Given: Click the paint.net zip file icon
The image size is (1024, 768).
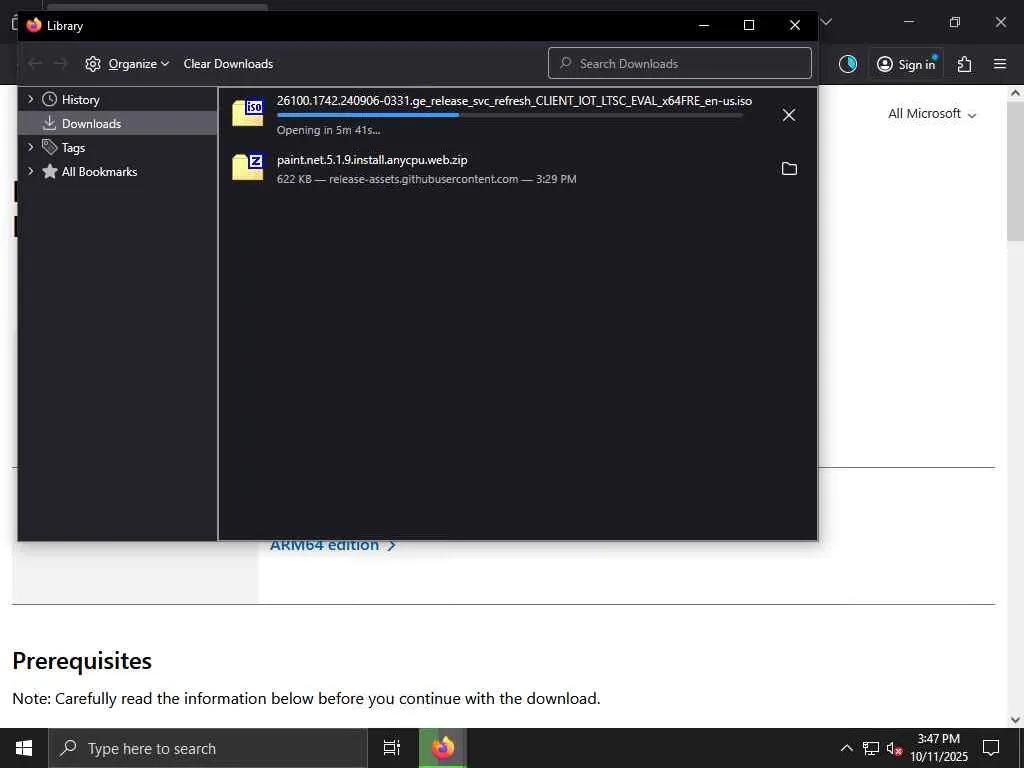Looking at the screenshot, I should click(x=248, y=167).
